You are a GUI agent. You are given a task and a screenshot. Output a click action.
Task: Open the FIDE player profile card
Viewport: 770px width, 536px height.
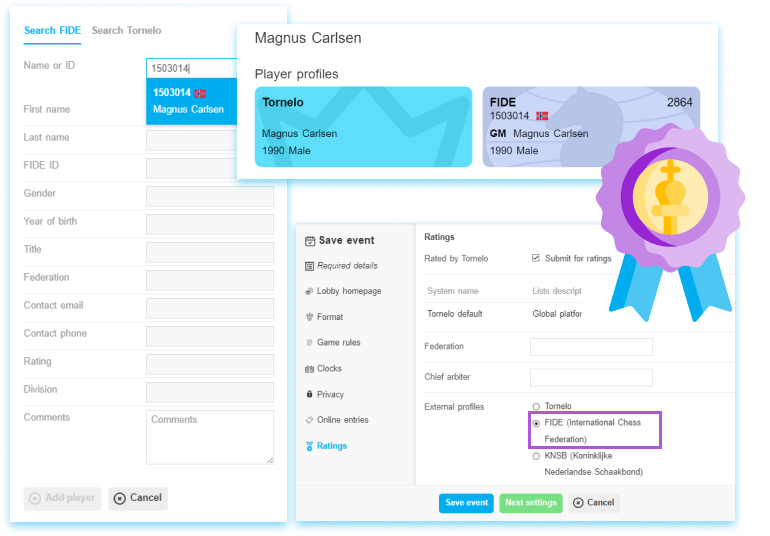pyautogui.click(x=591, y=127)
